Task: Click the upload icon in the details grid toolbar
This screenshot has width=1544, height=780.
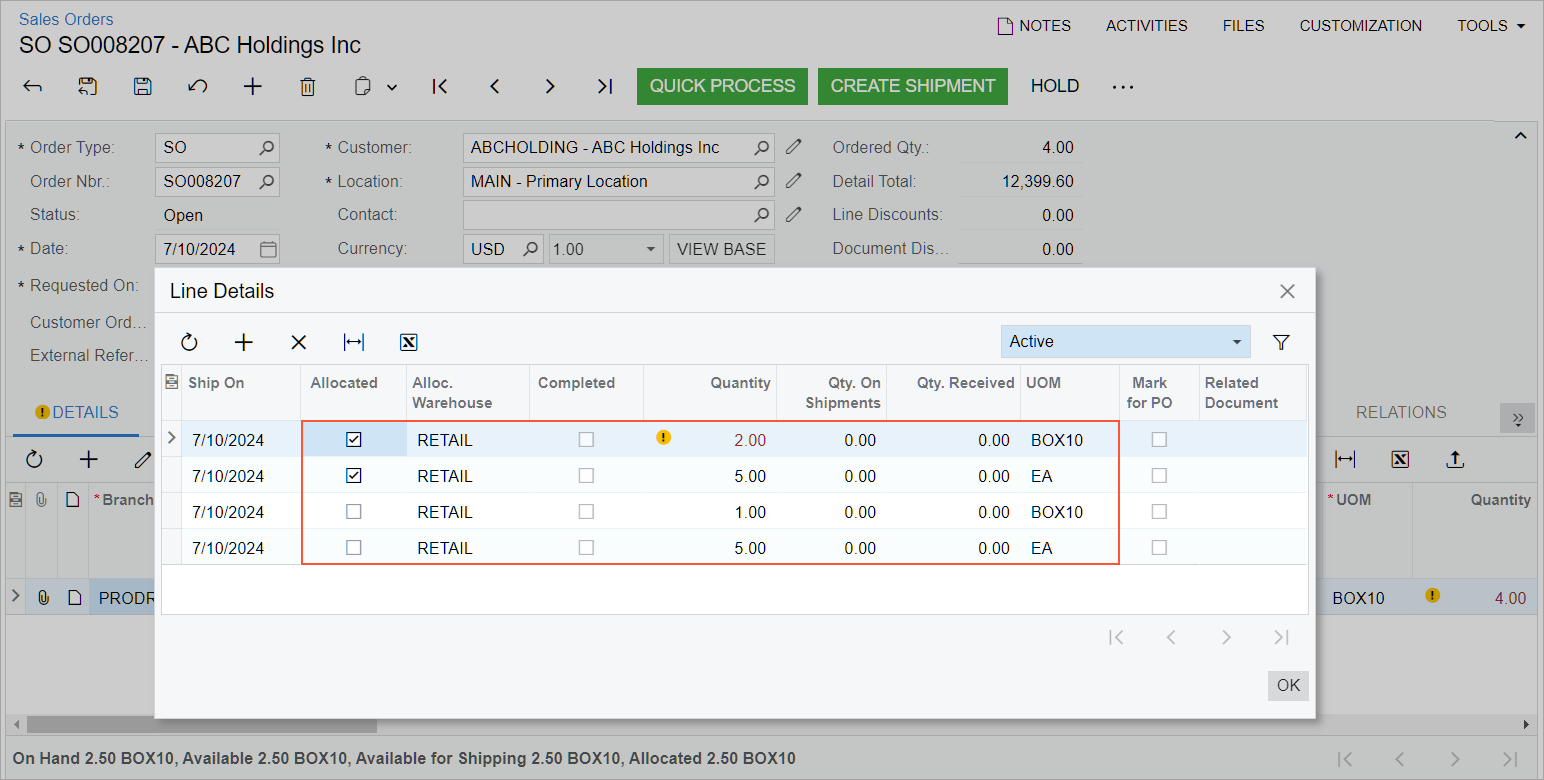Action: pyautogui.click(x=1456, y=459)
